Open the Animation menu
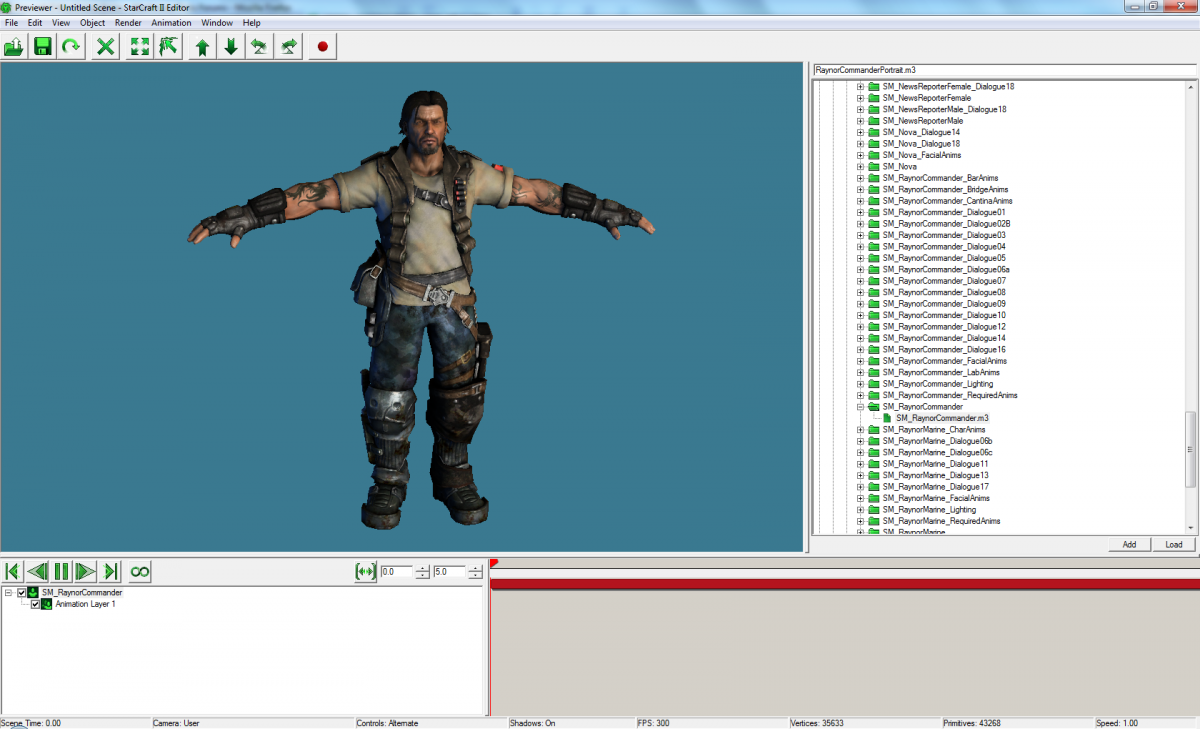The height and width of the screenshot is (729, 1200). [x=171, y=22]
